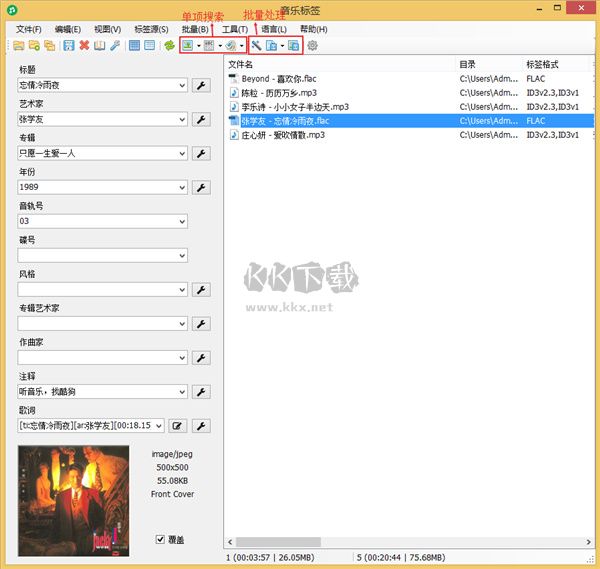
Task: Click the album cover thumbnail
Action: tap(73, 501)
